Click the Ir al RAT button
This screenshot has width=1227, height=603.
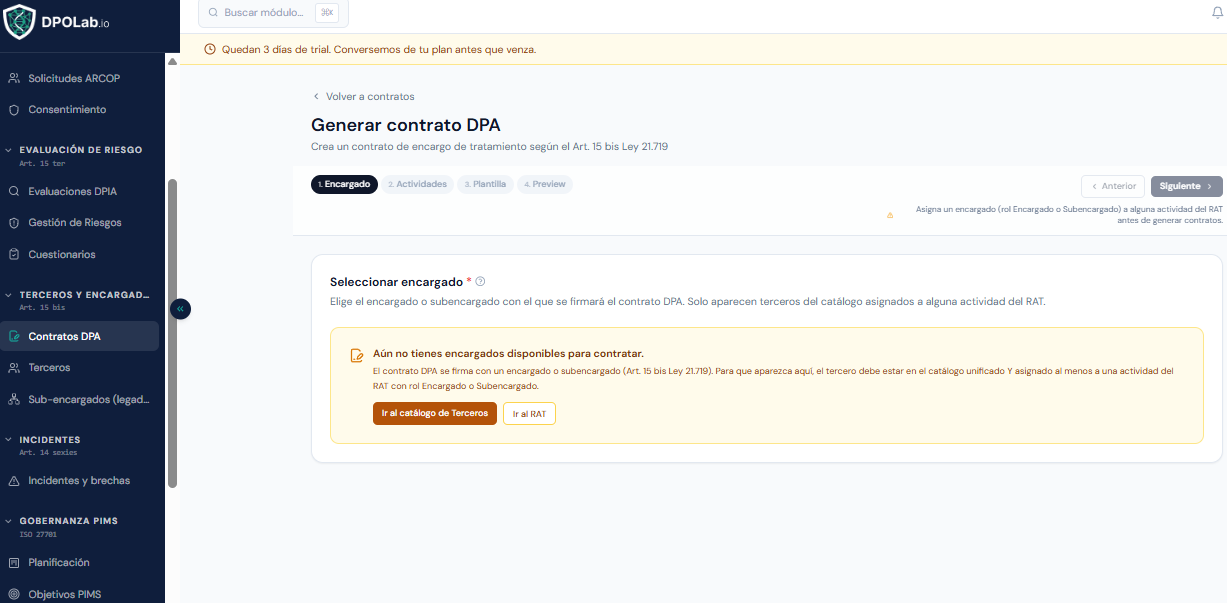coord(529,413)
